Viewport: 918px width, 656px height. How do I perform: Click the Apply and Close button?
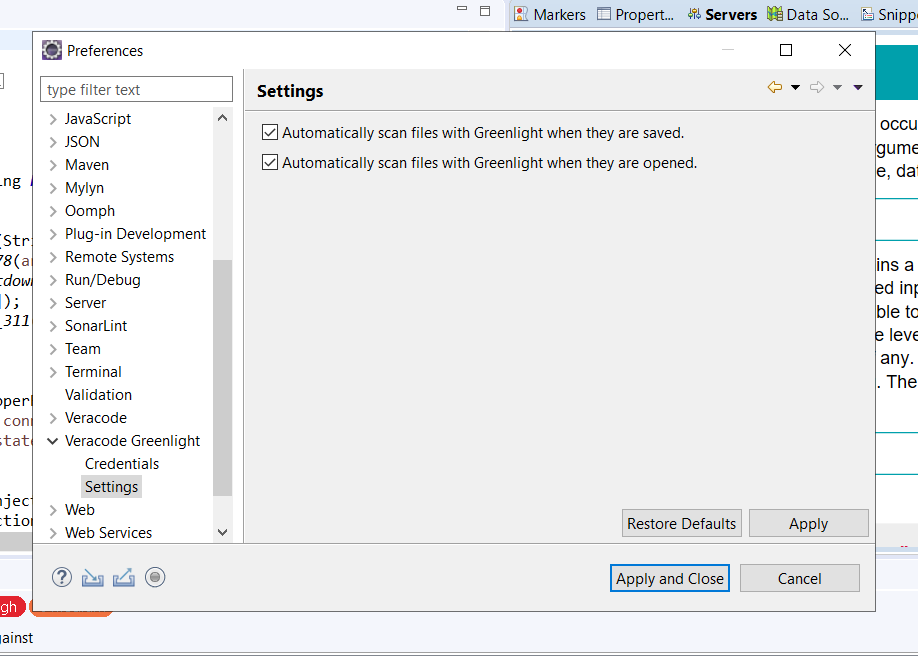[x=669, y=578]
